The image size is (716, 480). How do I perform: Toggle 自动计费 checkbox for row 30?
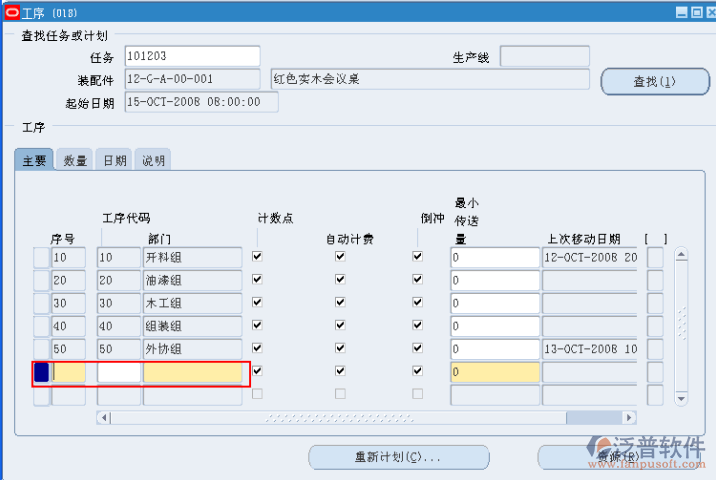[x=340, y=302]
